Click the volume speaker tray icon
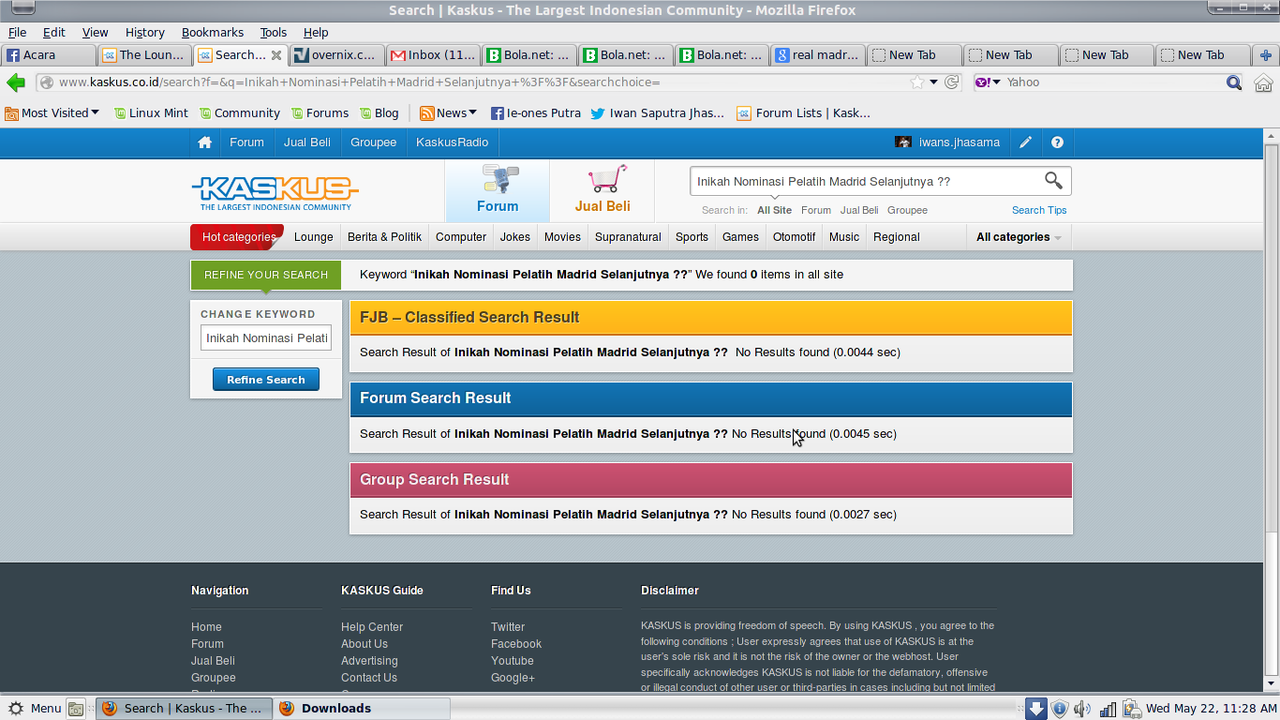 [x=1083, y=708]
